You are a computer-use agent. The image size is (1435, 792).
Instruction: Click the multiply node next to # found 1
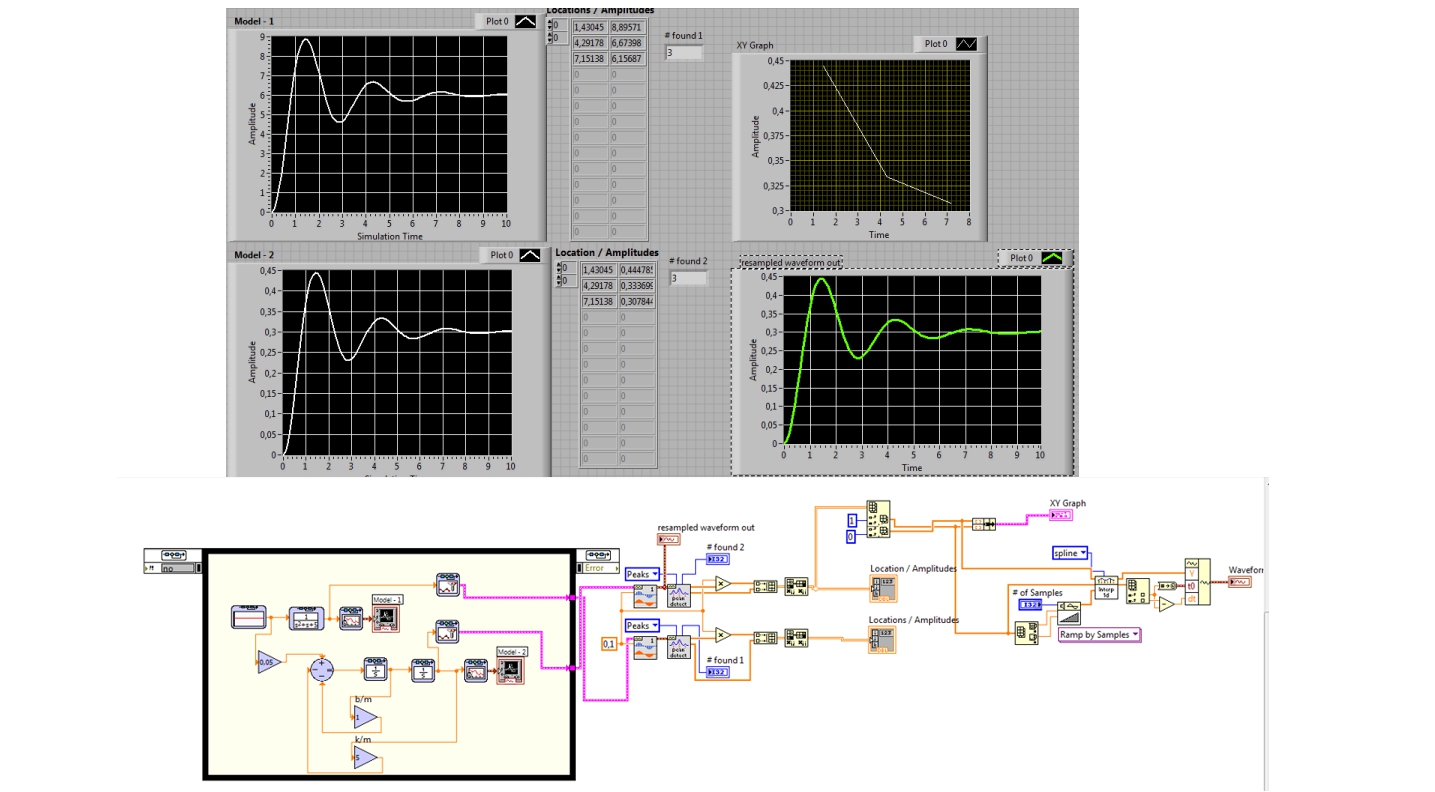point(723,634)
